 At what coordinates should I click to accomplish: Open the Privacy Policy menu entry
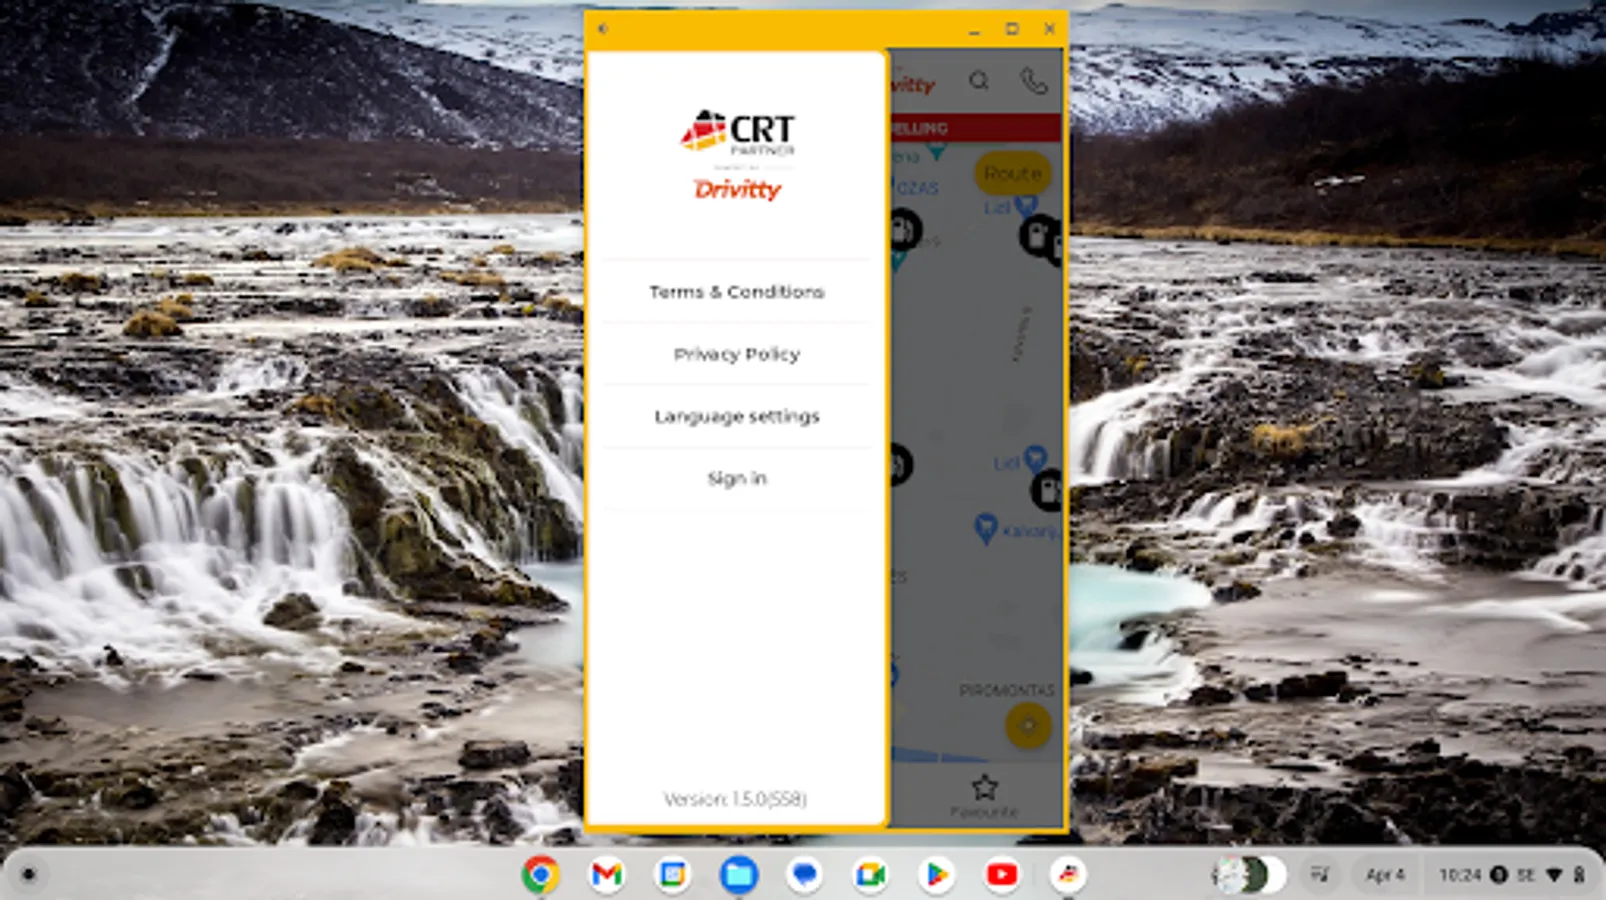[x=737, y=354]
